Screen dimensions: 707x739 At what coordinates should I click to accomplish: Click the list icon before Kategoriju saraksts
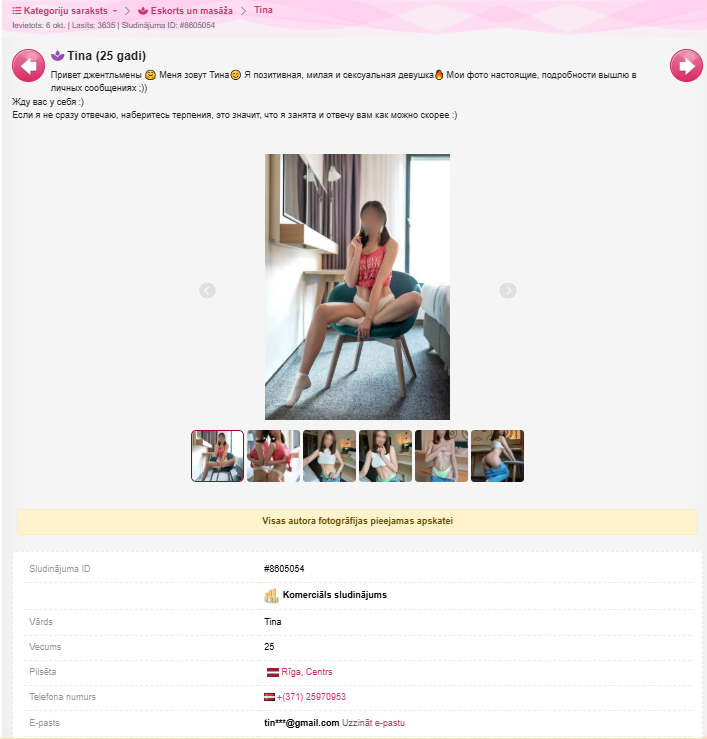(x=16, y=10)
